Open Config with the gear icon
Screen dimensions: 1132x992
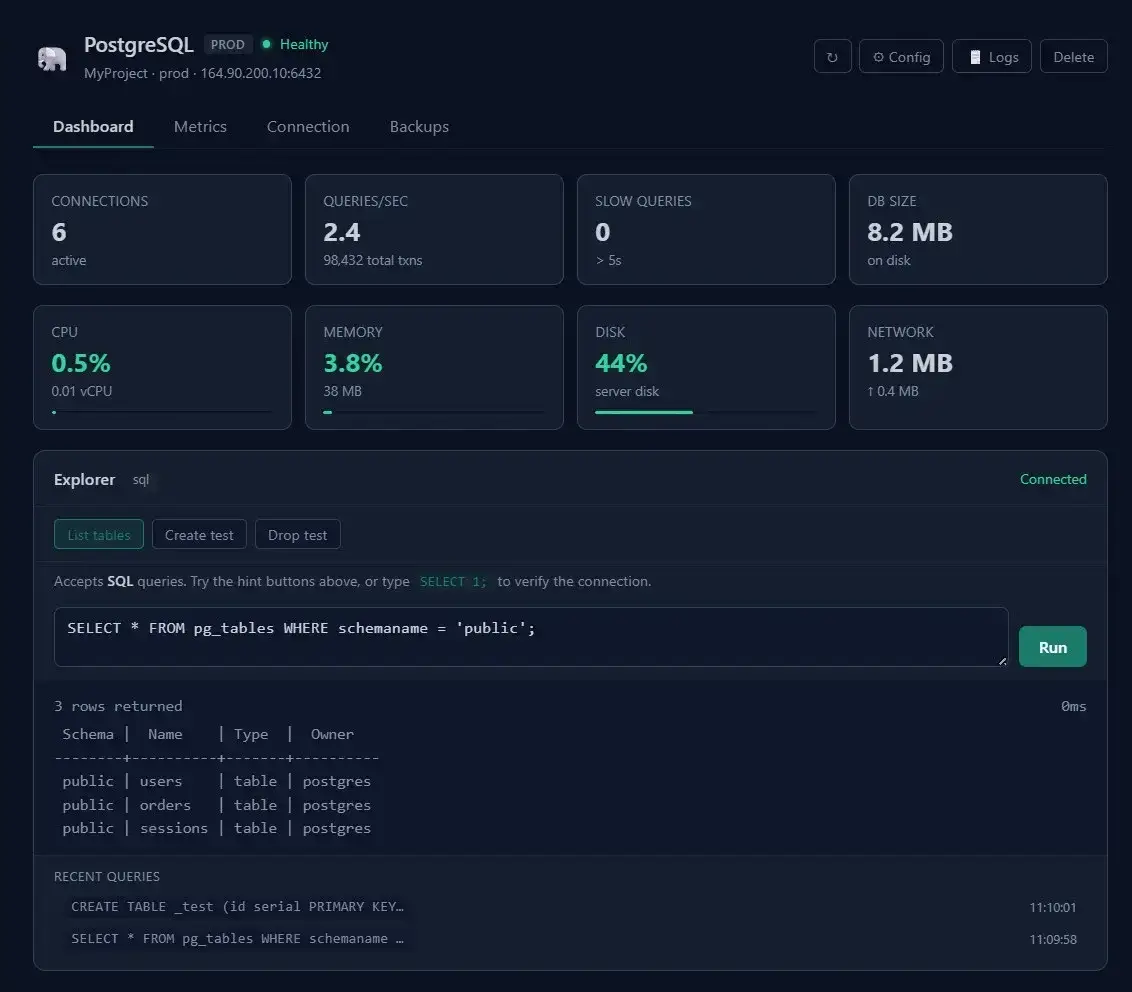[901, 57]
